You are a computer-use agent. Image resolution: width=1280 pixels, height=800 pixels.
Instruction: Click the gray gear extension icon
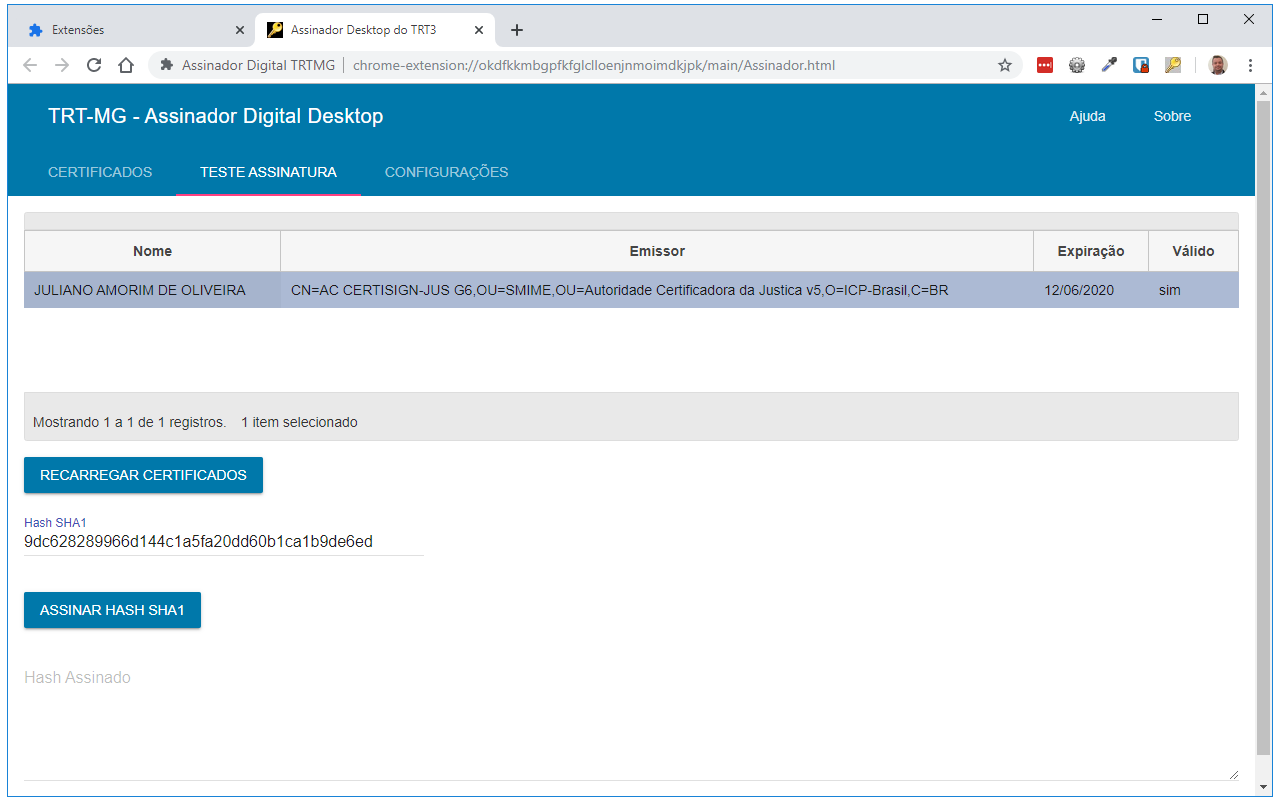(1077, 65)
